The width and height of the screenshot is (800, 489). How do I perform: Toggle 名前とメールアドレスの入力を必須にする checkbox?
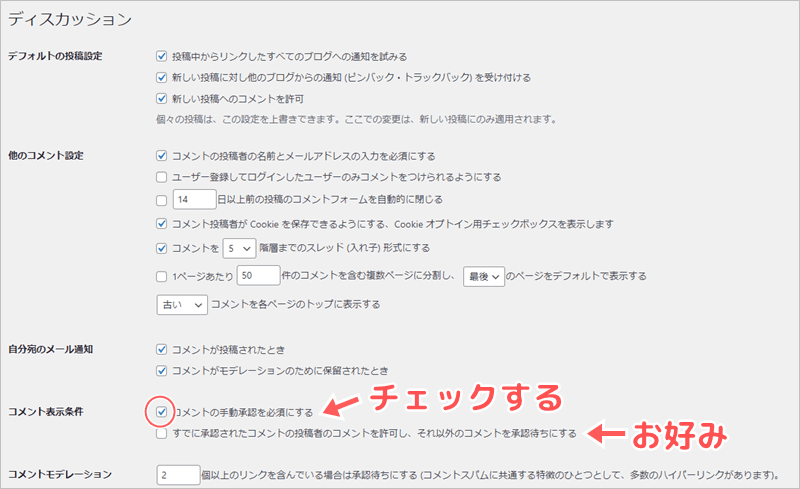click(163, 156)
